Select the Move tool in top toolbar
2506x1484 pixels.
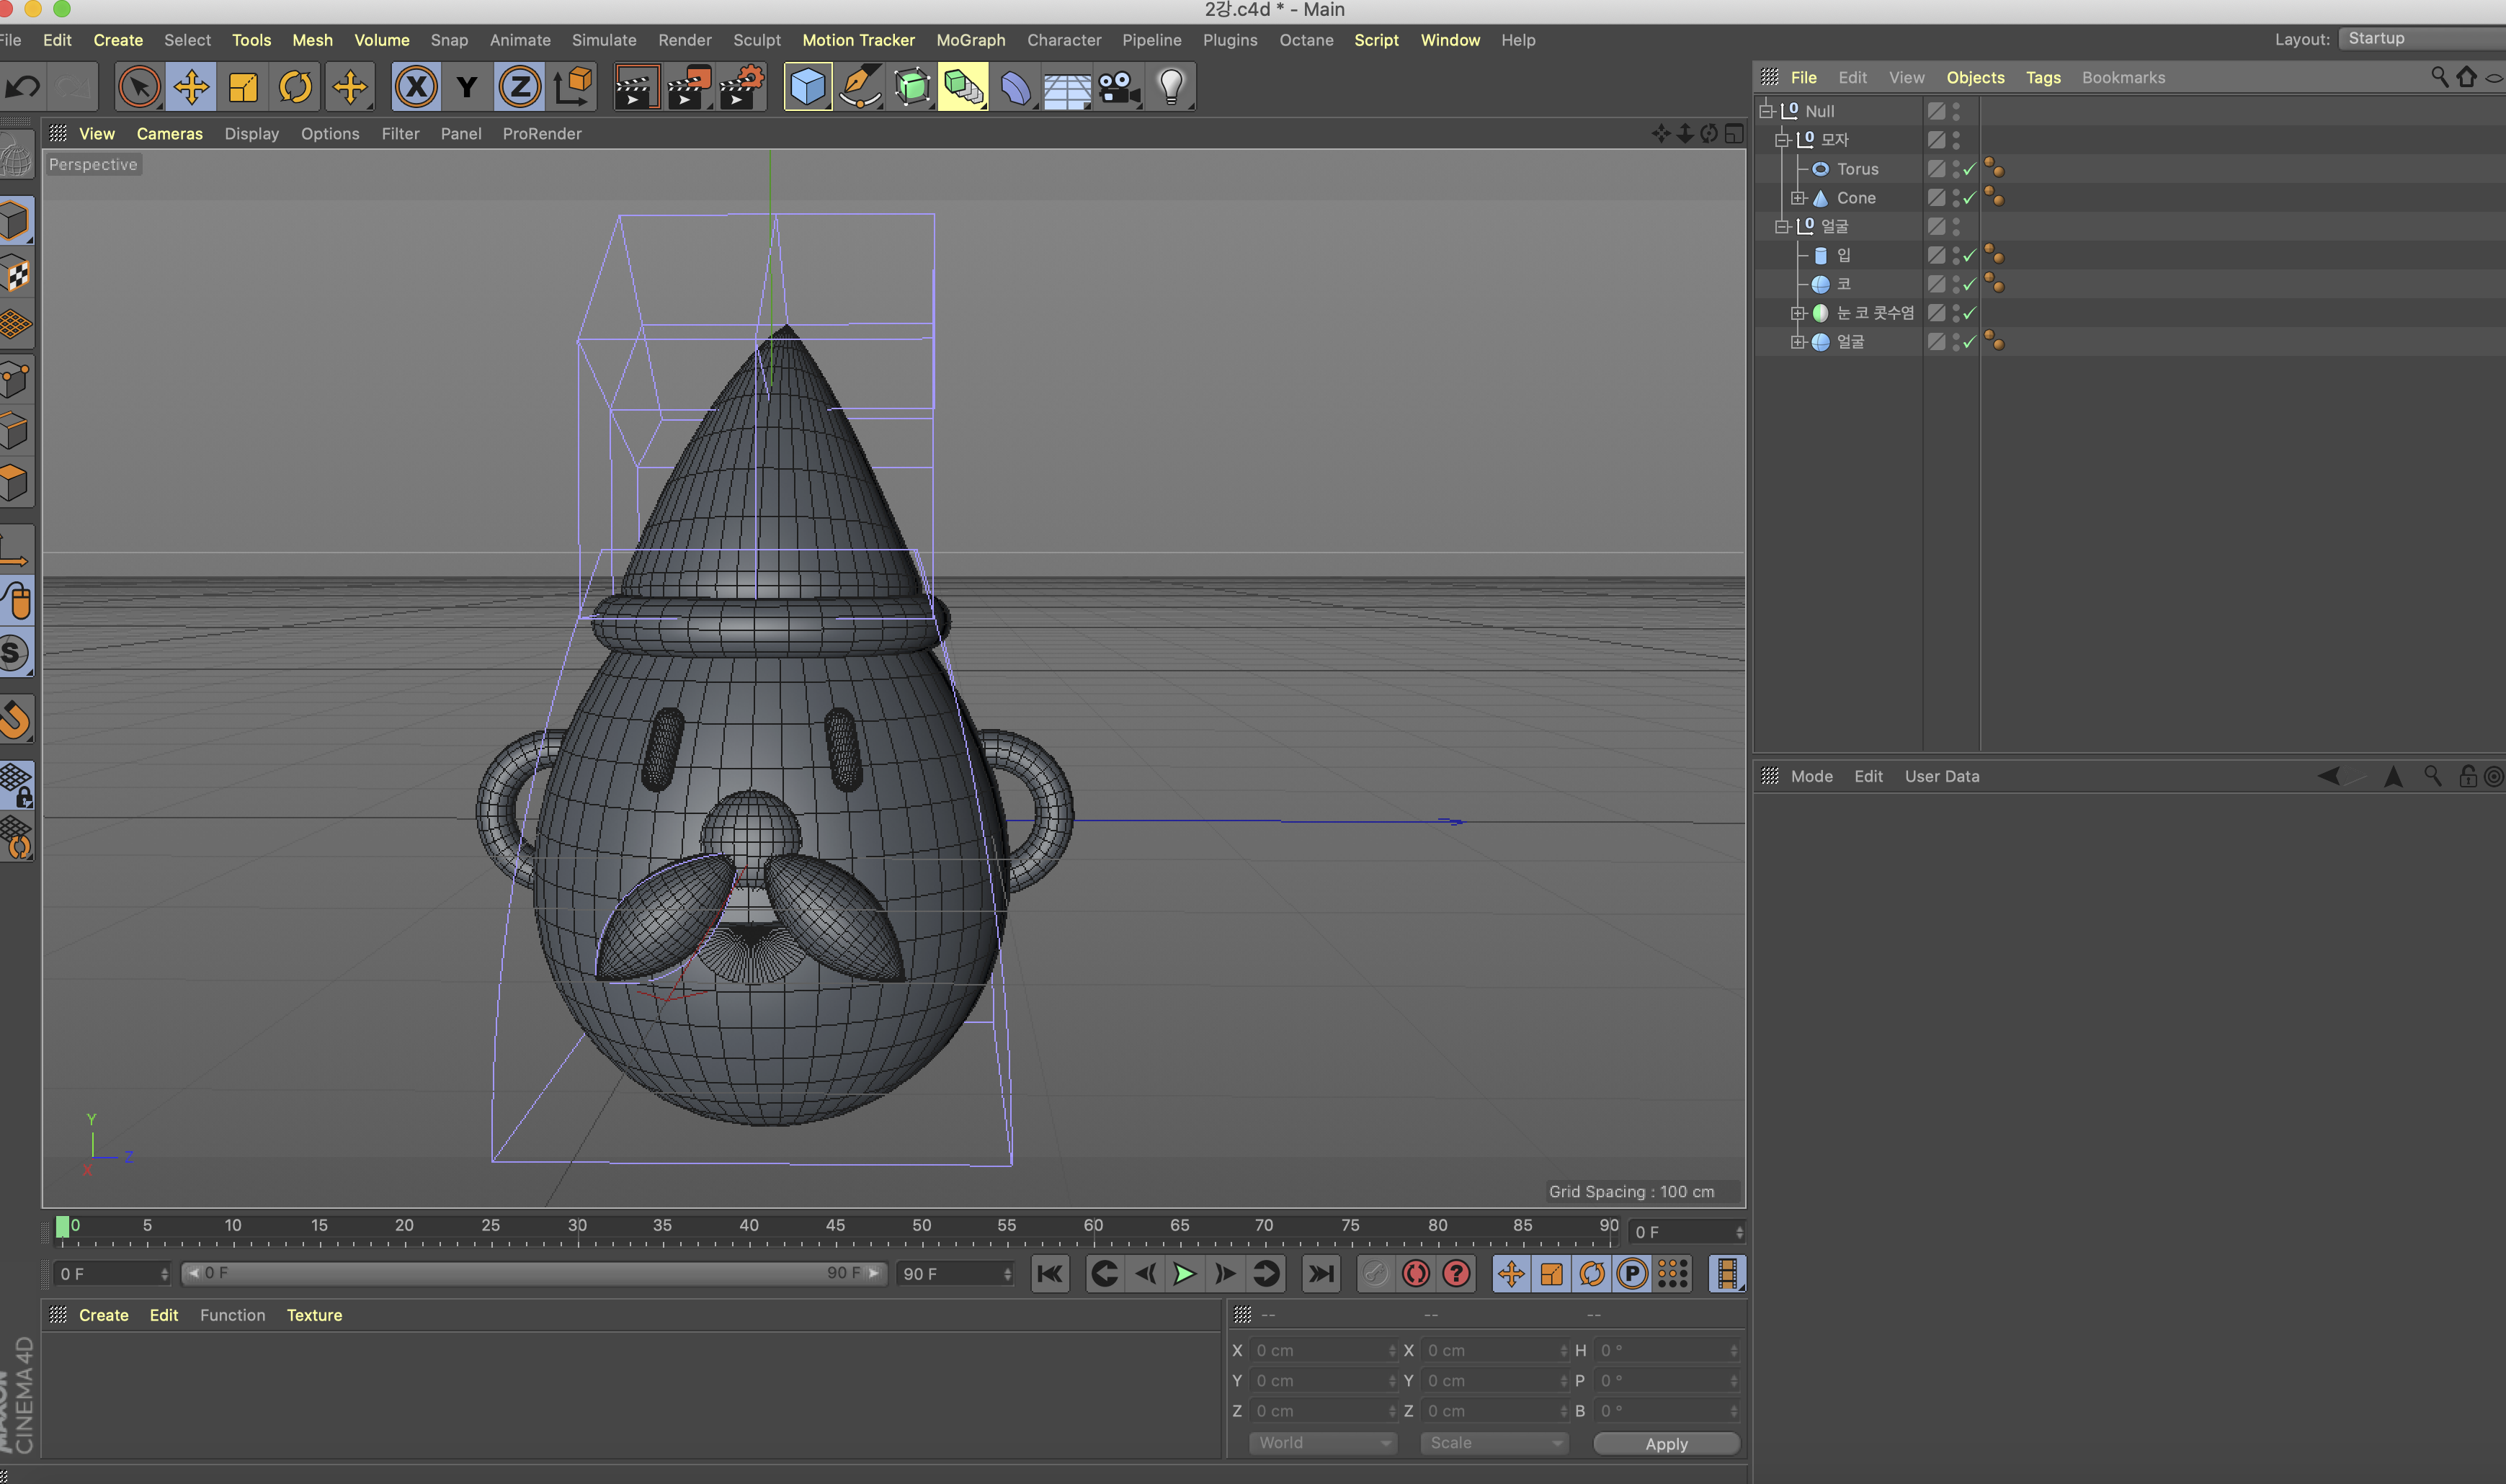pyautogui.click(x=191, y=87)
